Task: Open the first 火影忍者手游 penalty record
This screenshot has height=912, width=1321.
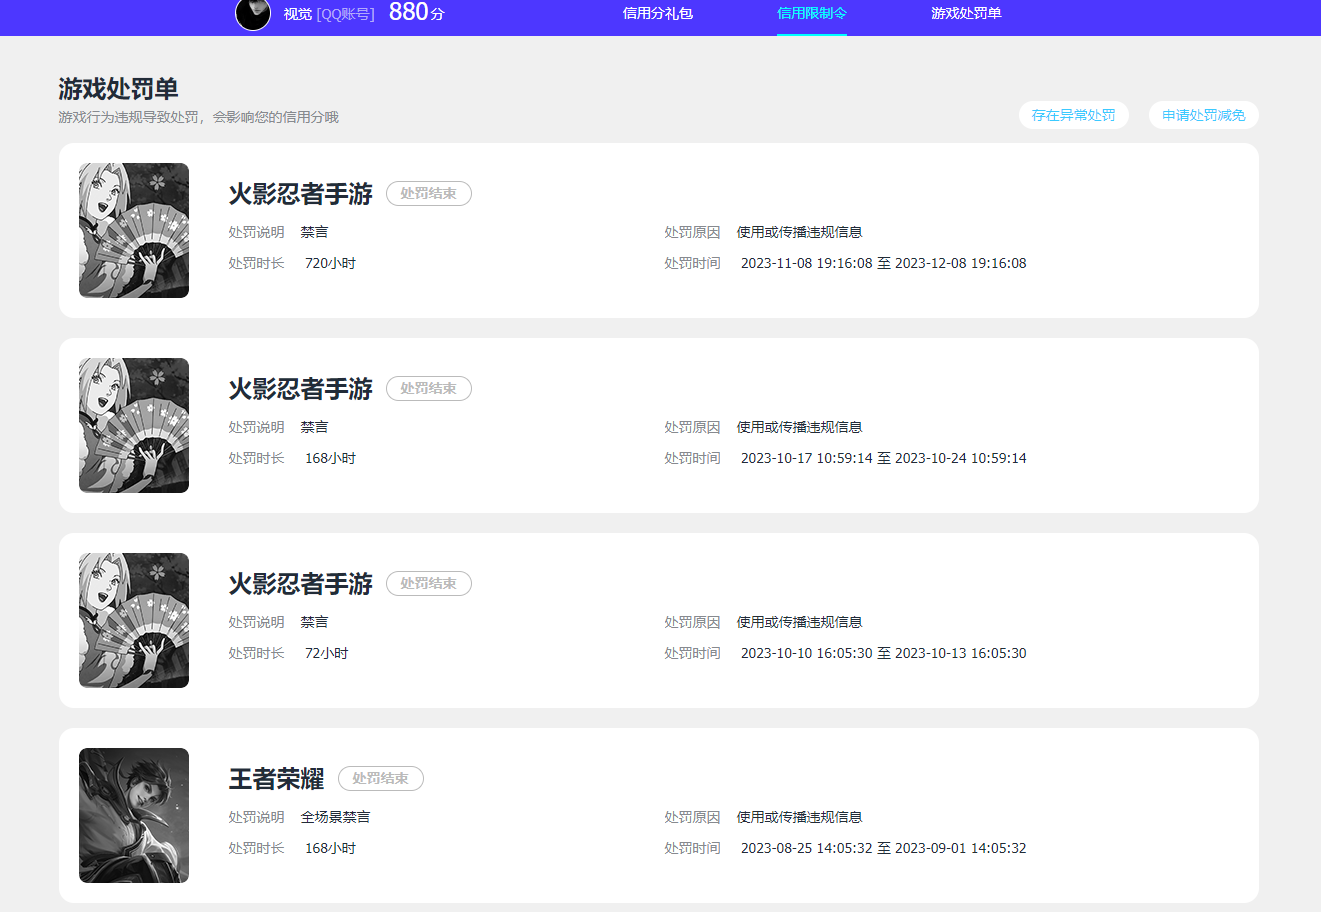Action: click(660, 230)
